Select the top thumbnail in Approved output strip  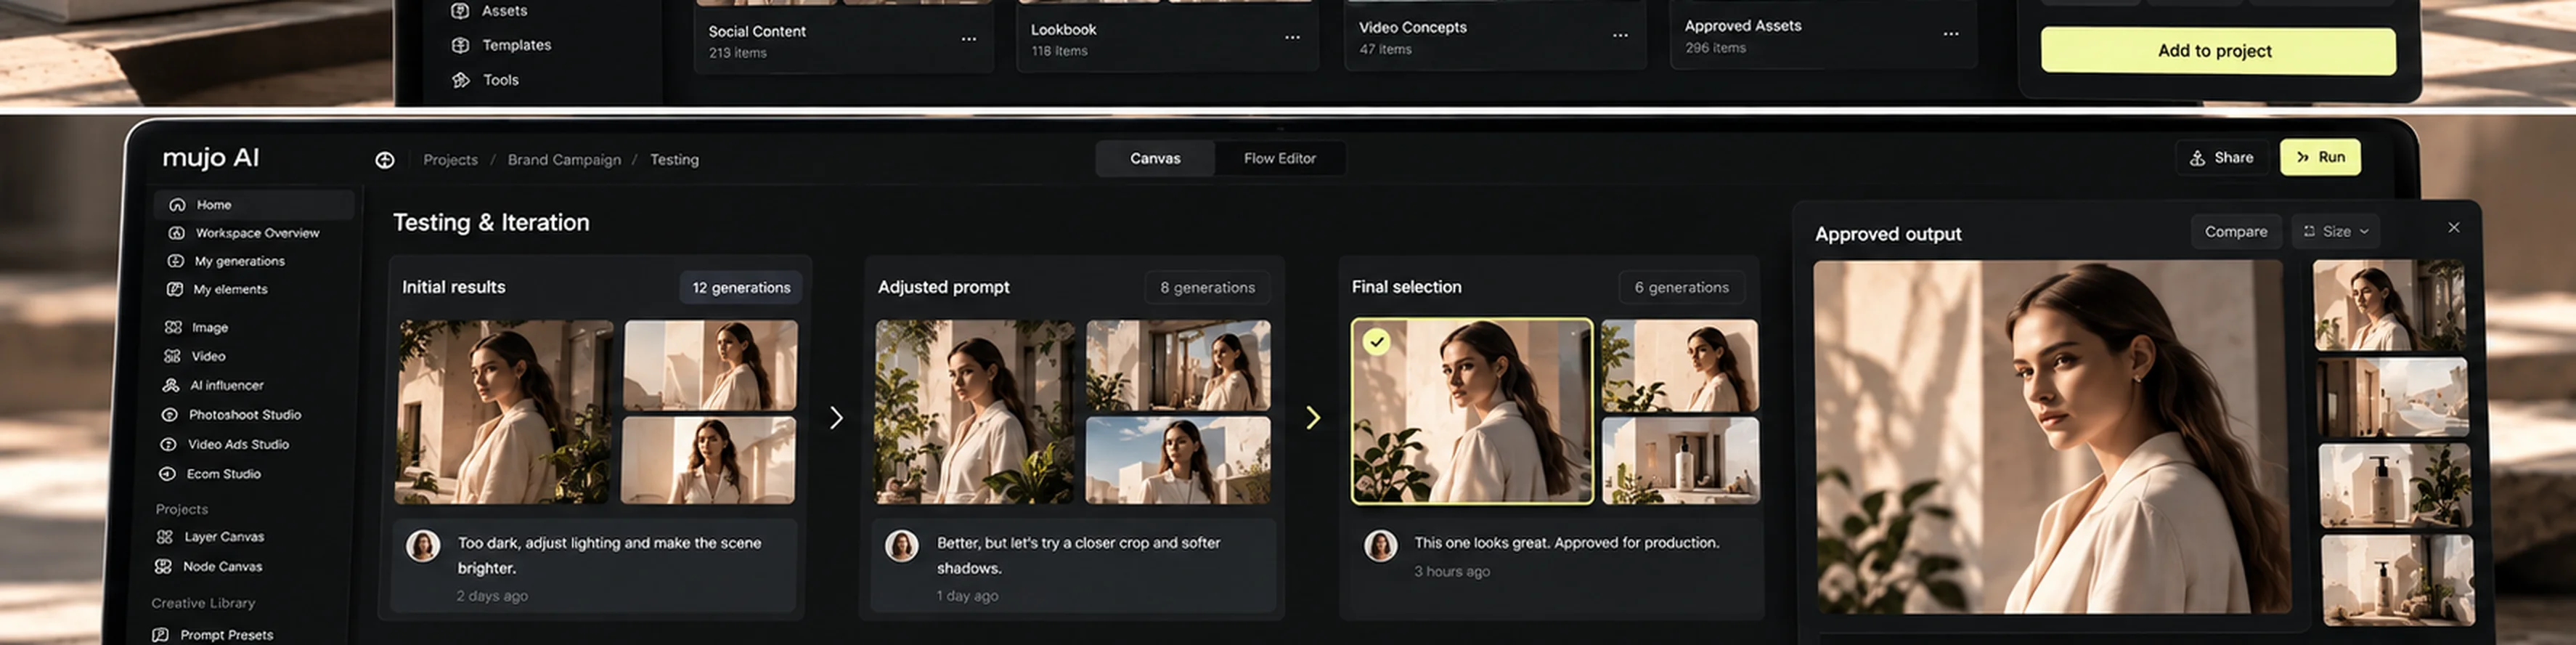[2389, 304]
